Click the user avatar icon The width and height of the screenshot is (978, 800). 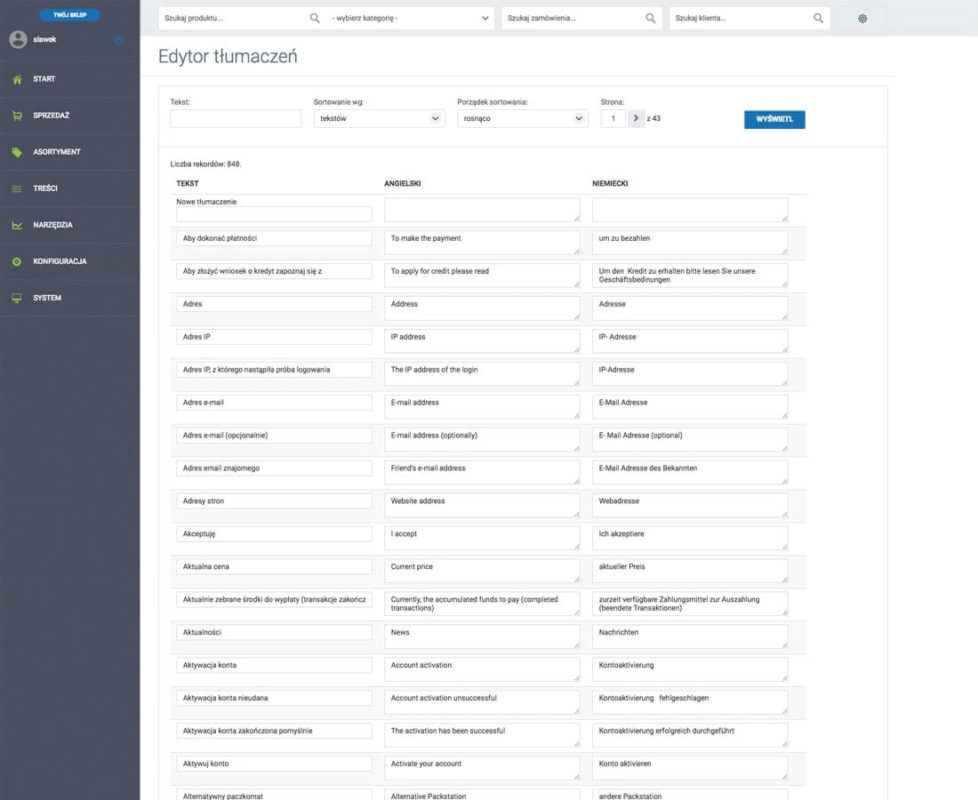pyautogui.click(x=18, y=39)
